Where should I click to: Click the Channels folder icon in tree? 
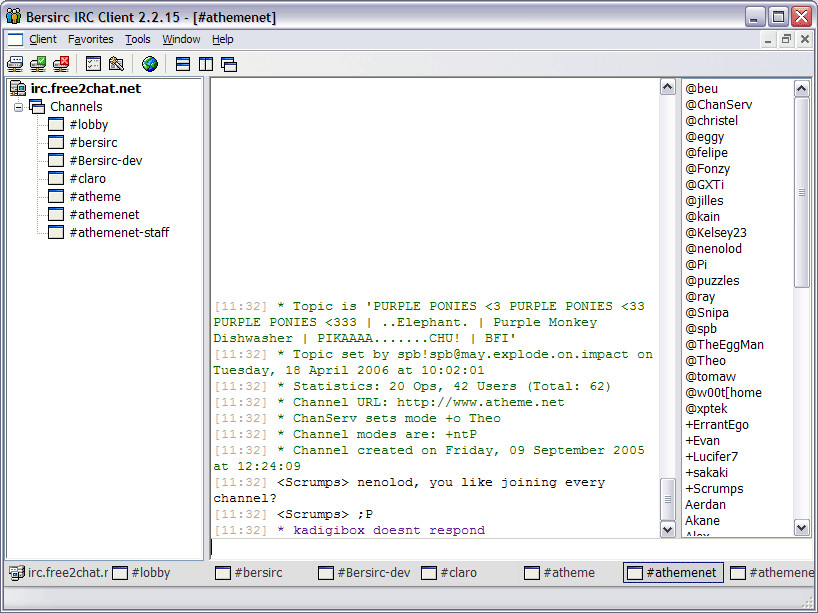point(37,106)
